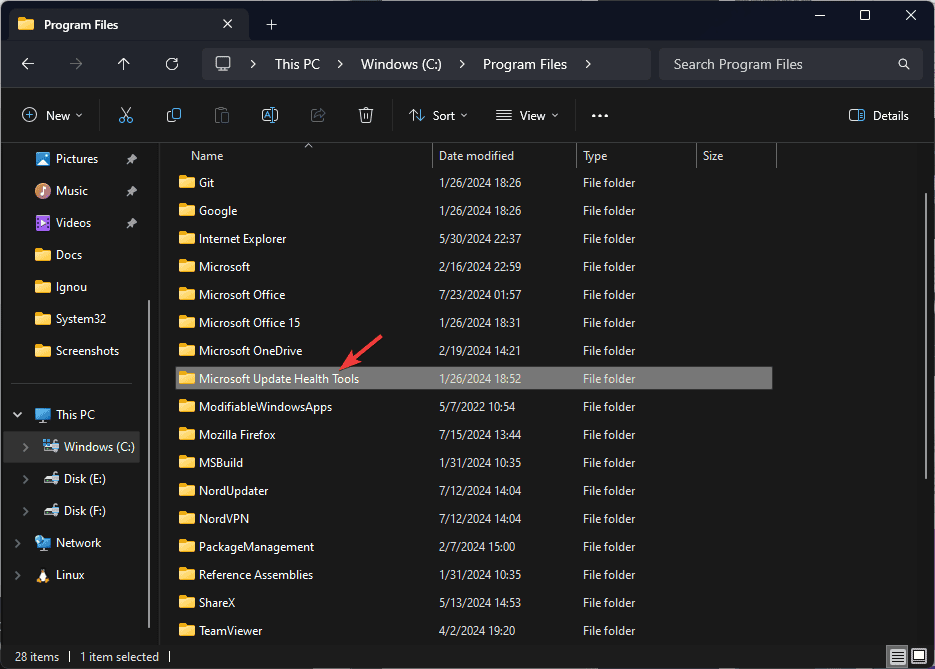The width and height of the screenshot is (935, 669).
Task: Expand chevron after Program Files breadcrumb
Action: (588, 64)
